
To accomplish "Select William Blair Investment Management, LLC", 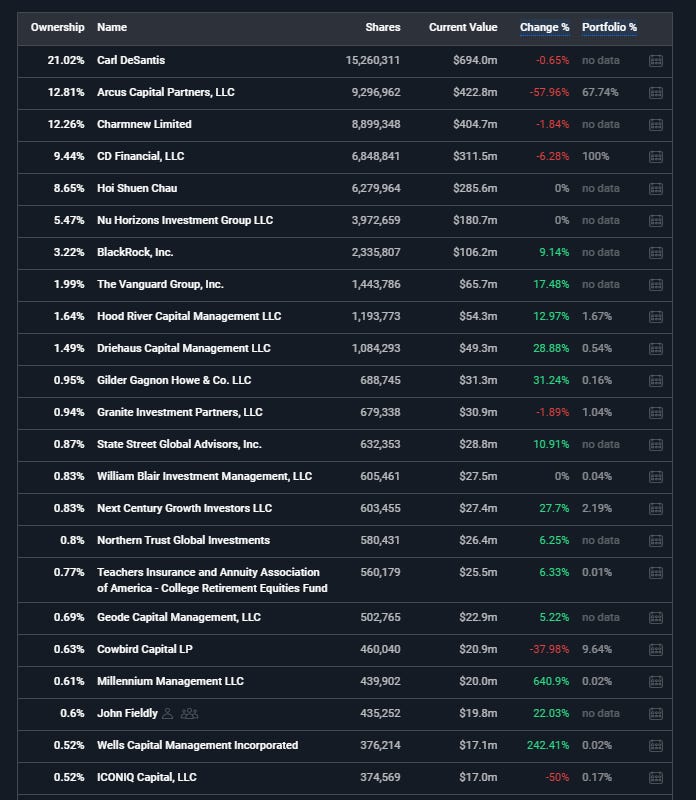I will (x=204, y=476).
